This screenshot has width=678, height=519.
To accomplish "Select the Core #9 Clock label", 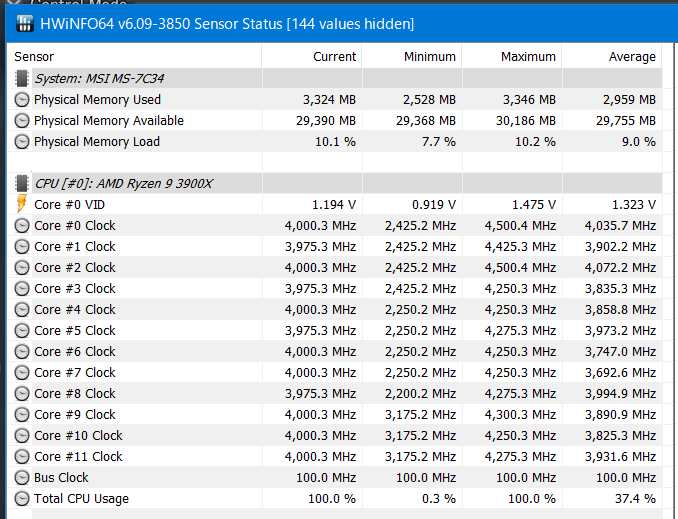I will [75, 415].
